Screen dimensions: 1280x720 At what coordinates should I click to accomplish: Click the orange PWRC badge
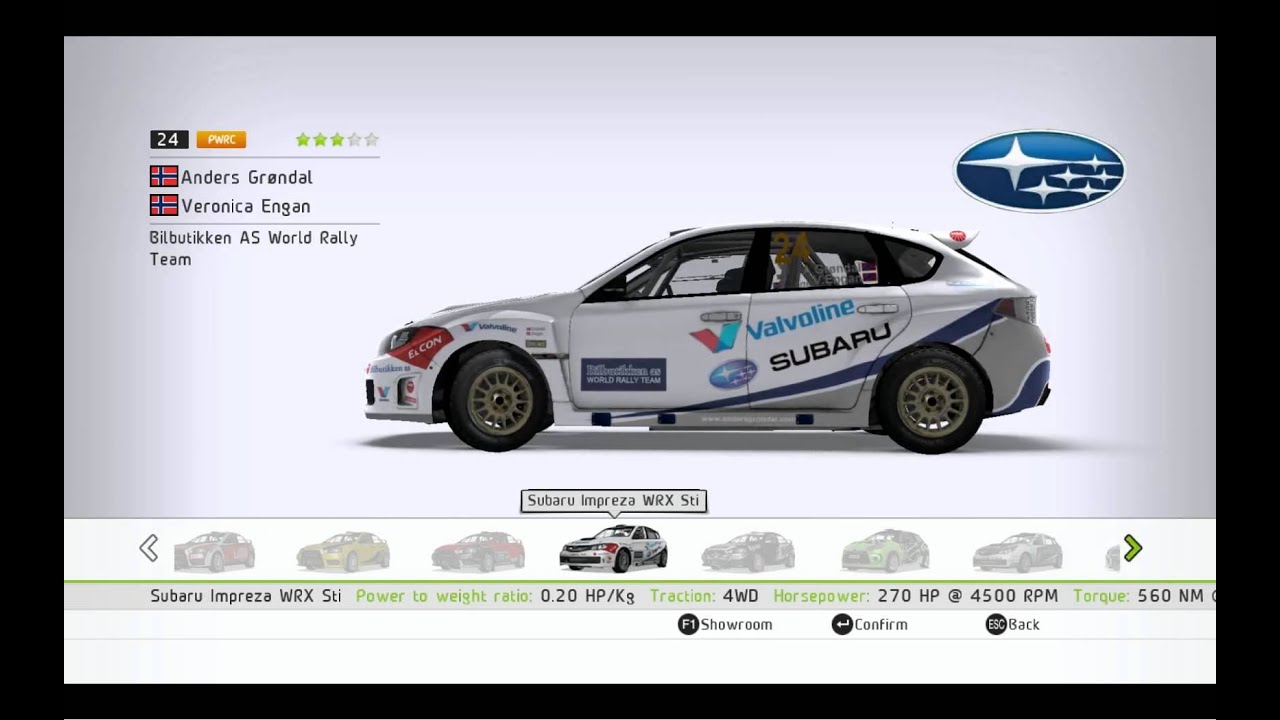[x=221, y=140]
